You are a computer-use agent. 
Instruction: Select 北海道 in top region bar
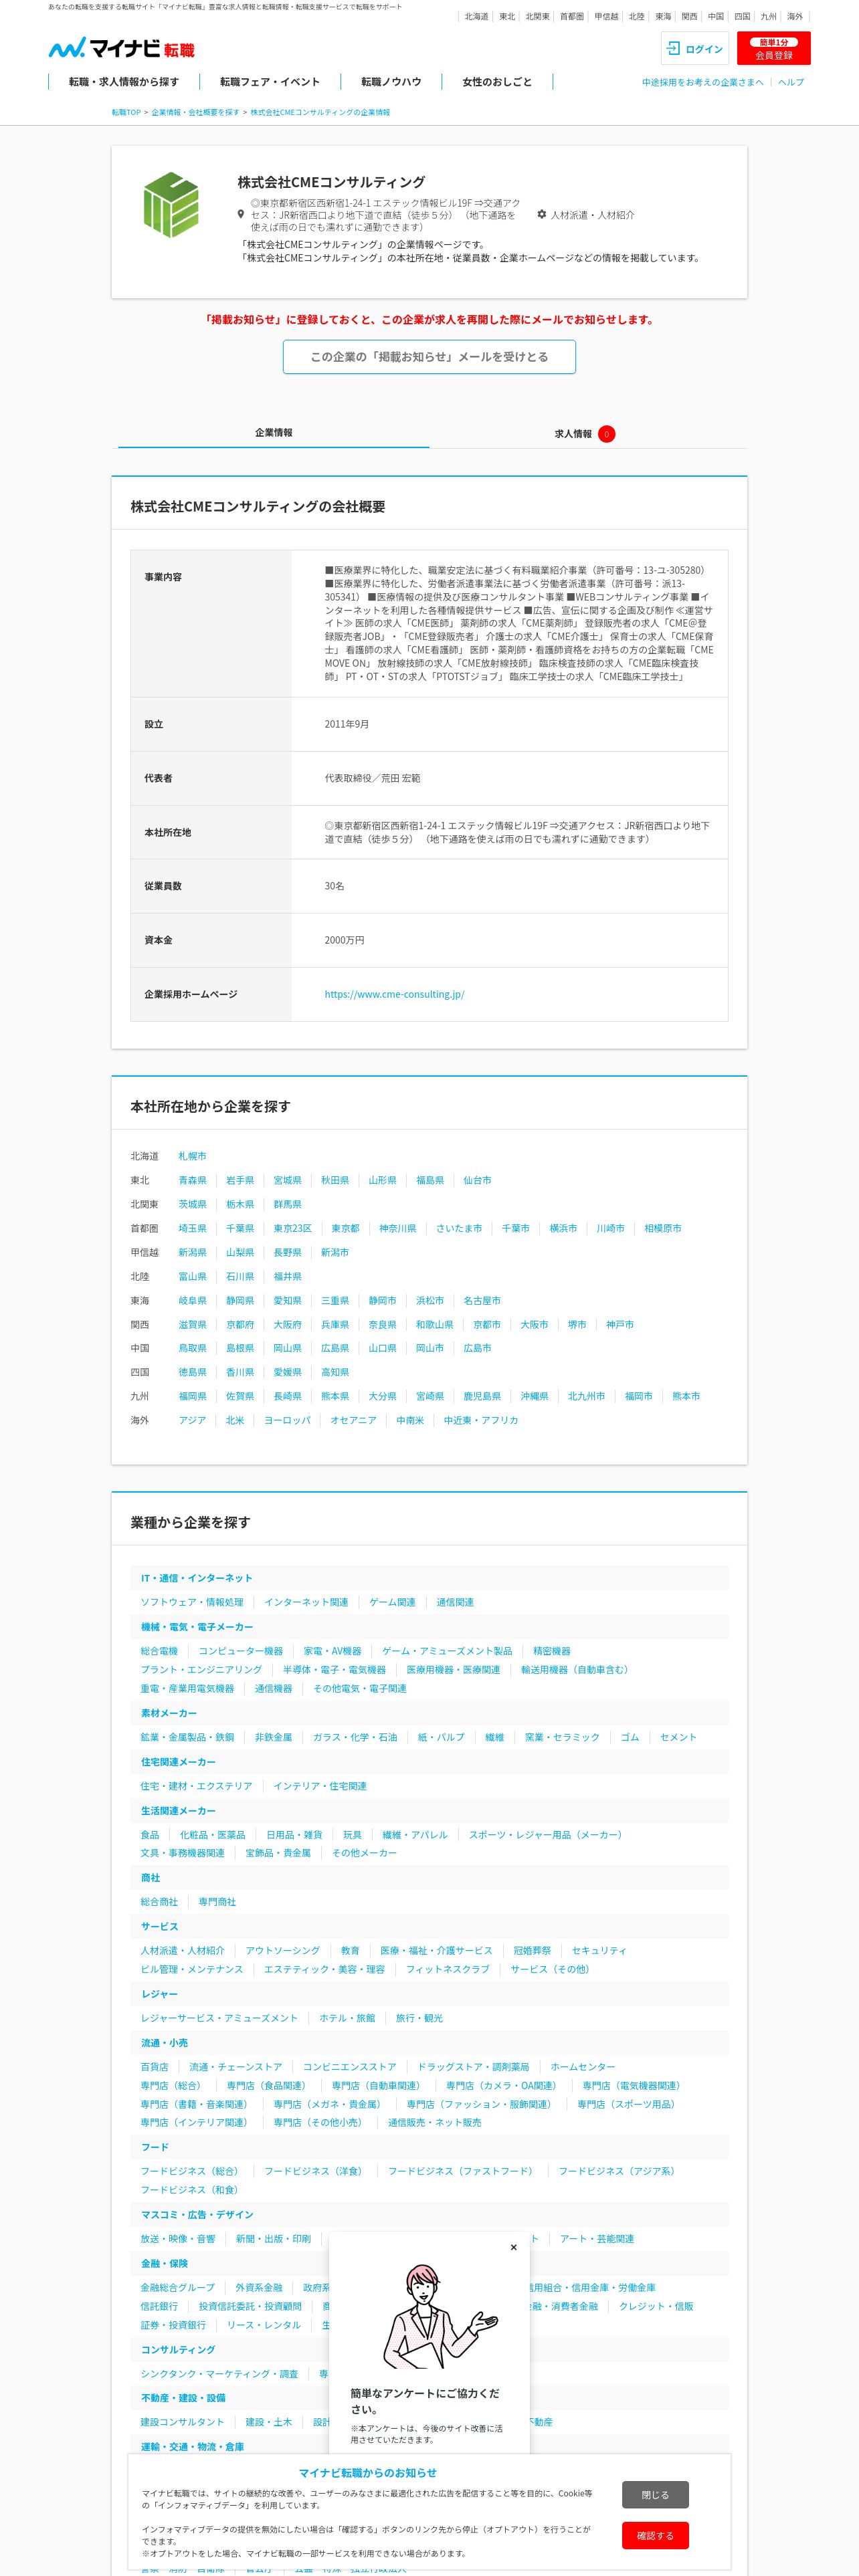point(476,16)
